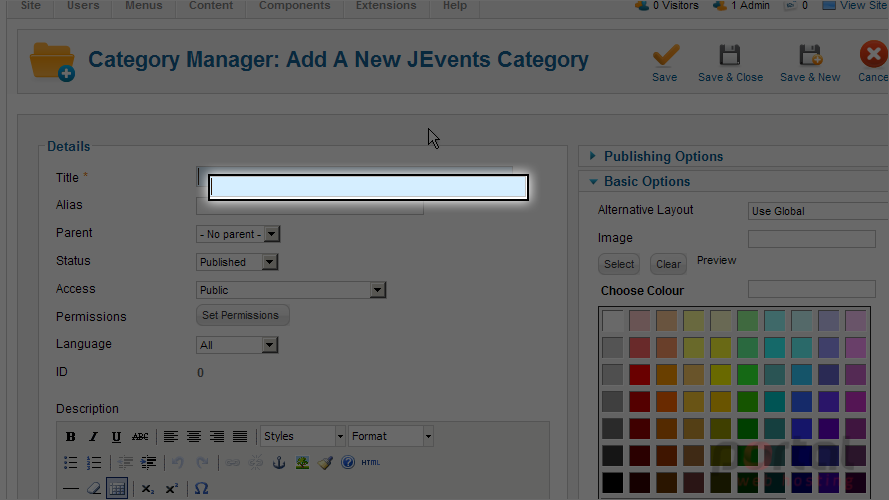This screenshot has height=500, width=889.
Task: Open the editor Styles dropdown
Action: pyautogui.click(x=303, y=436)
